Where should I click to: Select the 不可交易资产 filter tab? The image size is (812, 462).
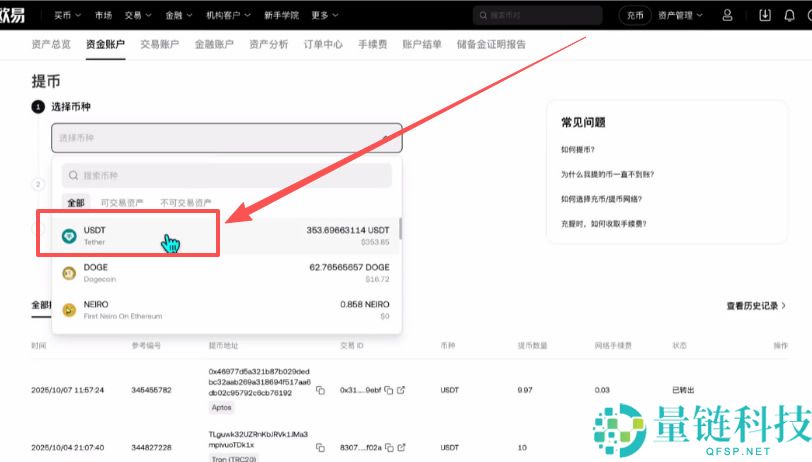click(185, 203)
